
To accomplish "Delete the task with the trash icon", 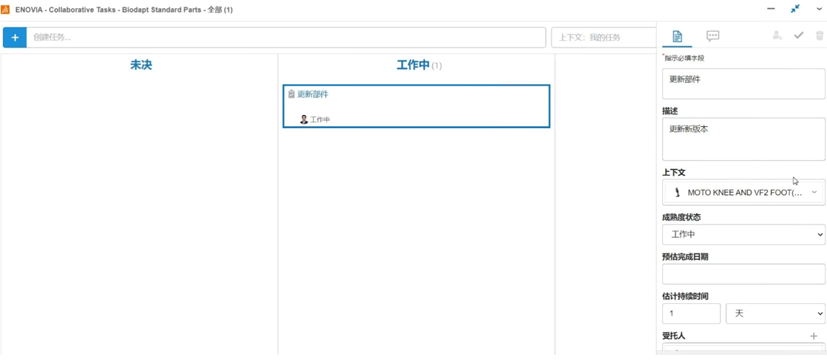I will coord(819,35).
